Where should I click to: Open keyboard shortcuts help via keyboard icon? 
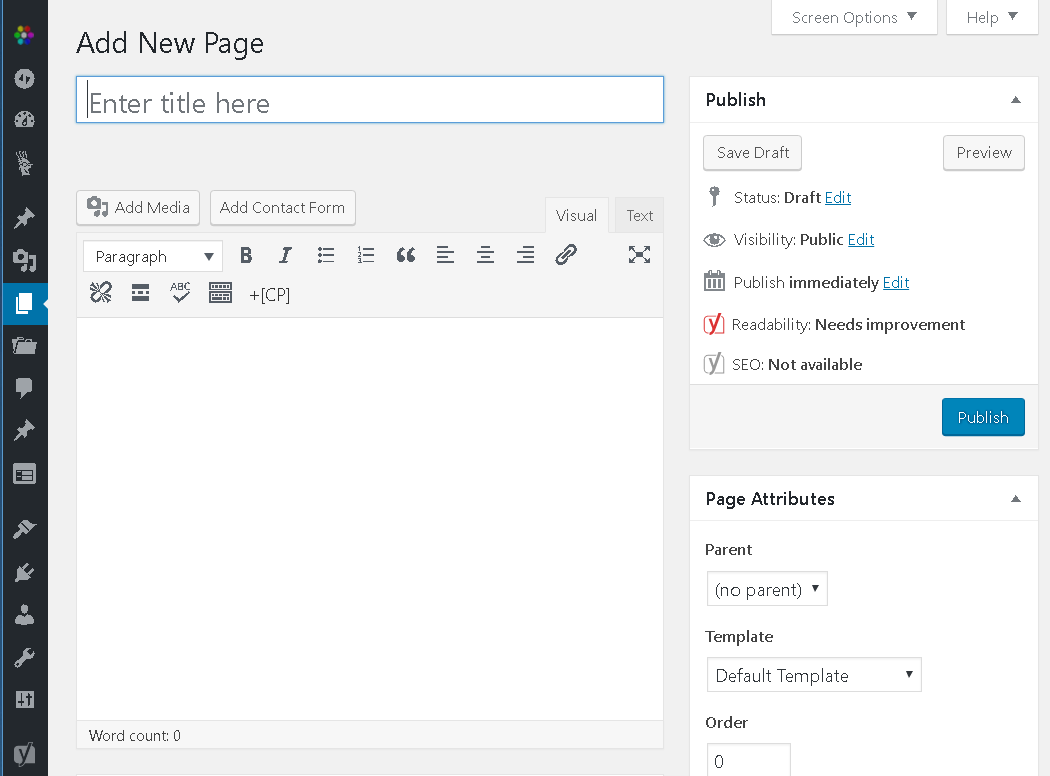(x=220, y=293)
